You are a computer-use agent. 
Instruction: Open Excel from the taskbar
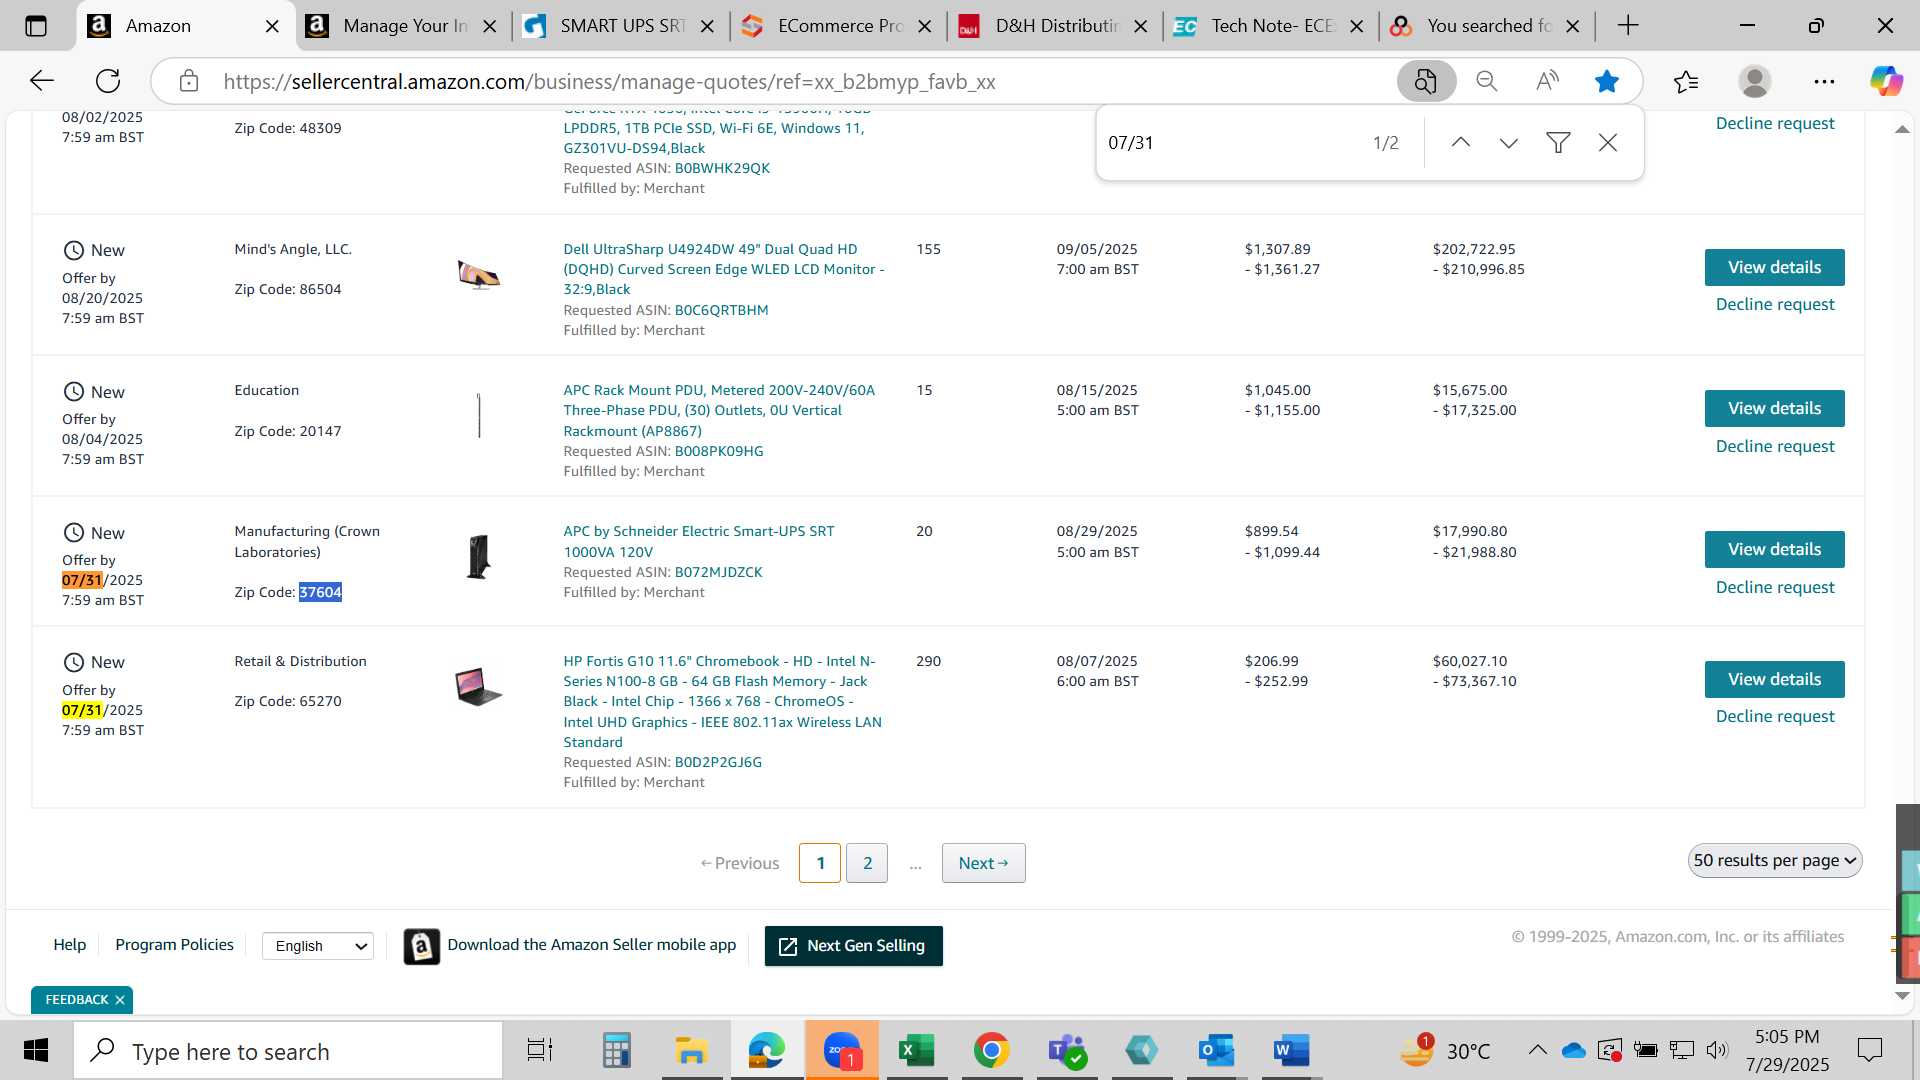[x=916, y=1050]
